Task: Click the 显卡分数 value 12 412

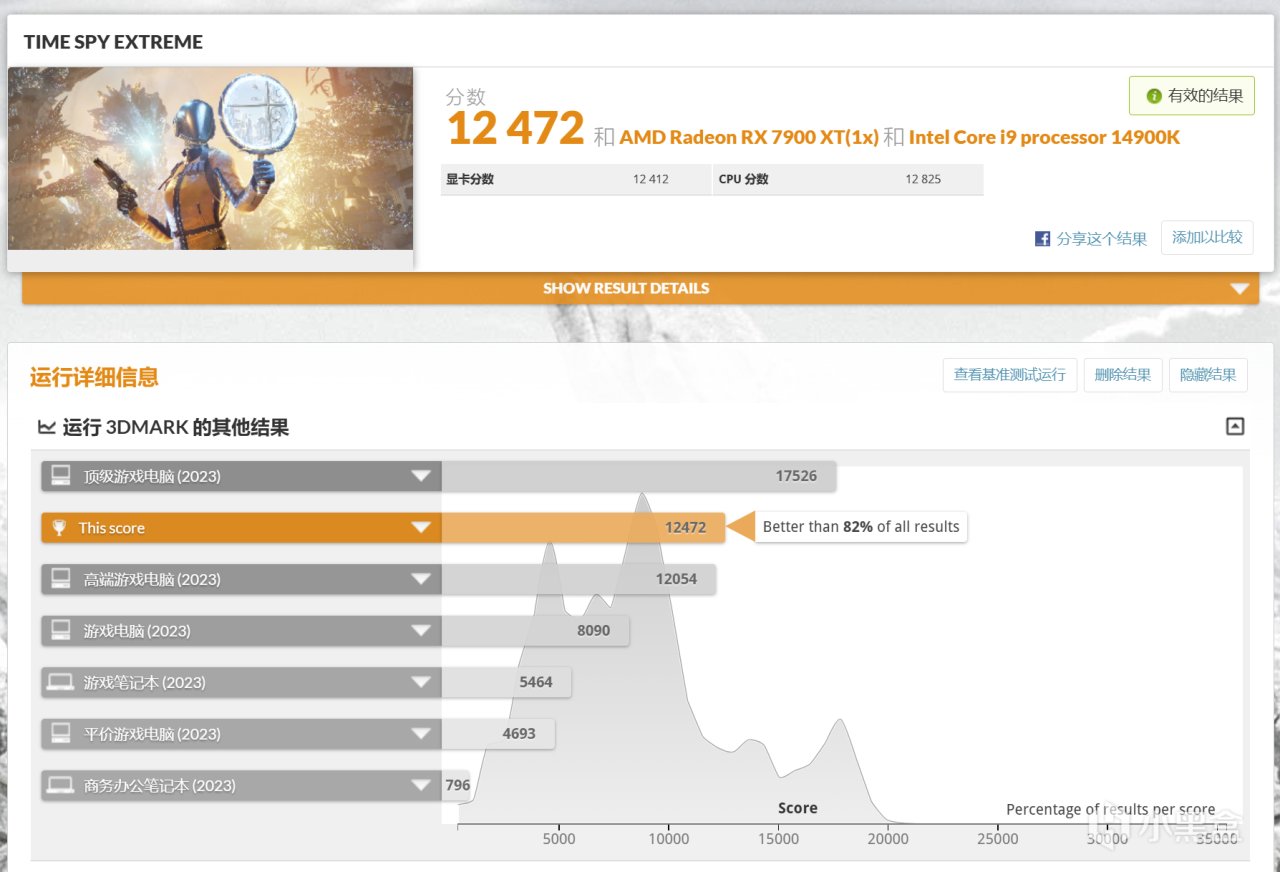Action: click(x=651, y=179)
